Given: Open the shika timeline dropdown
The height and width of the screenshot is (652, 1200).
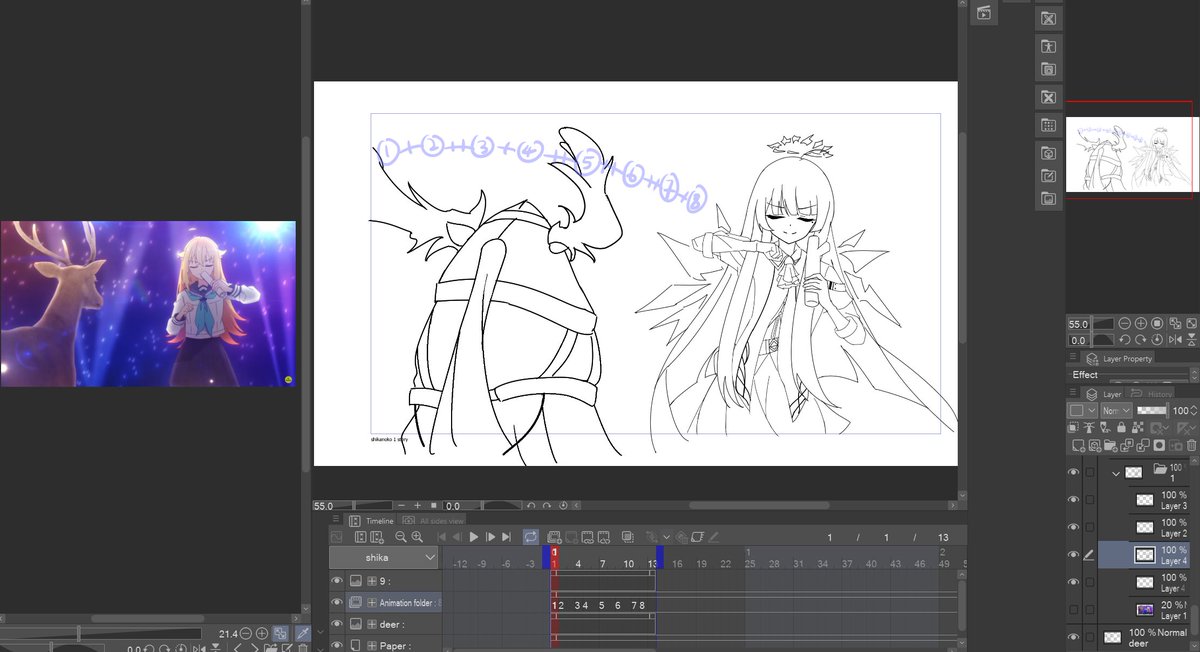Looking at the screenshot, I should 384,557.
